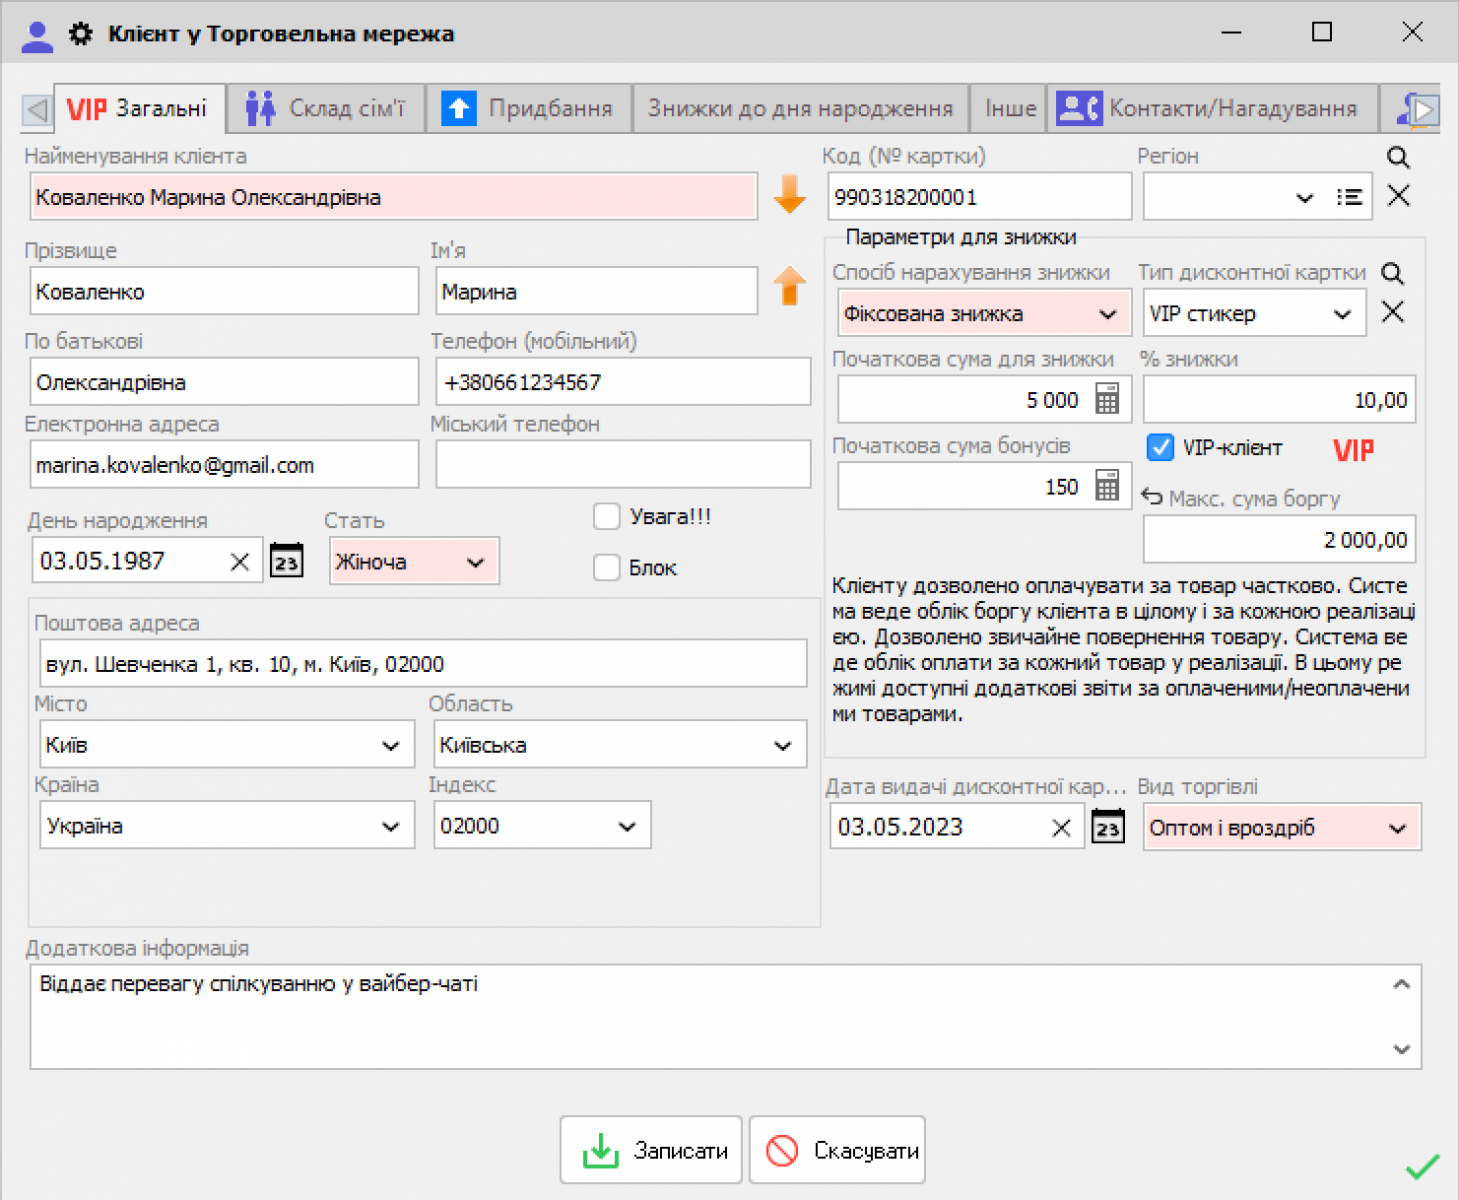
Task: Click the green confirmation checkmark
Action: click(1421, 1167)
